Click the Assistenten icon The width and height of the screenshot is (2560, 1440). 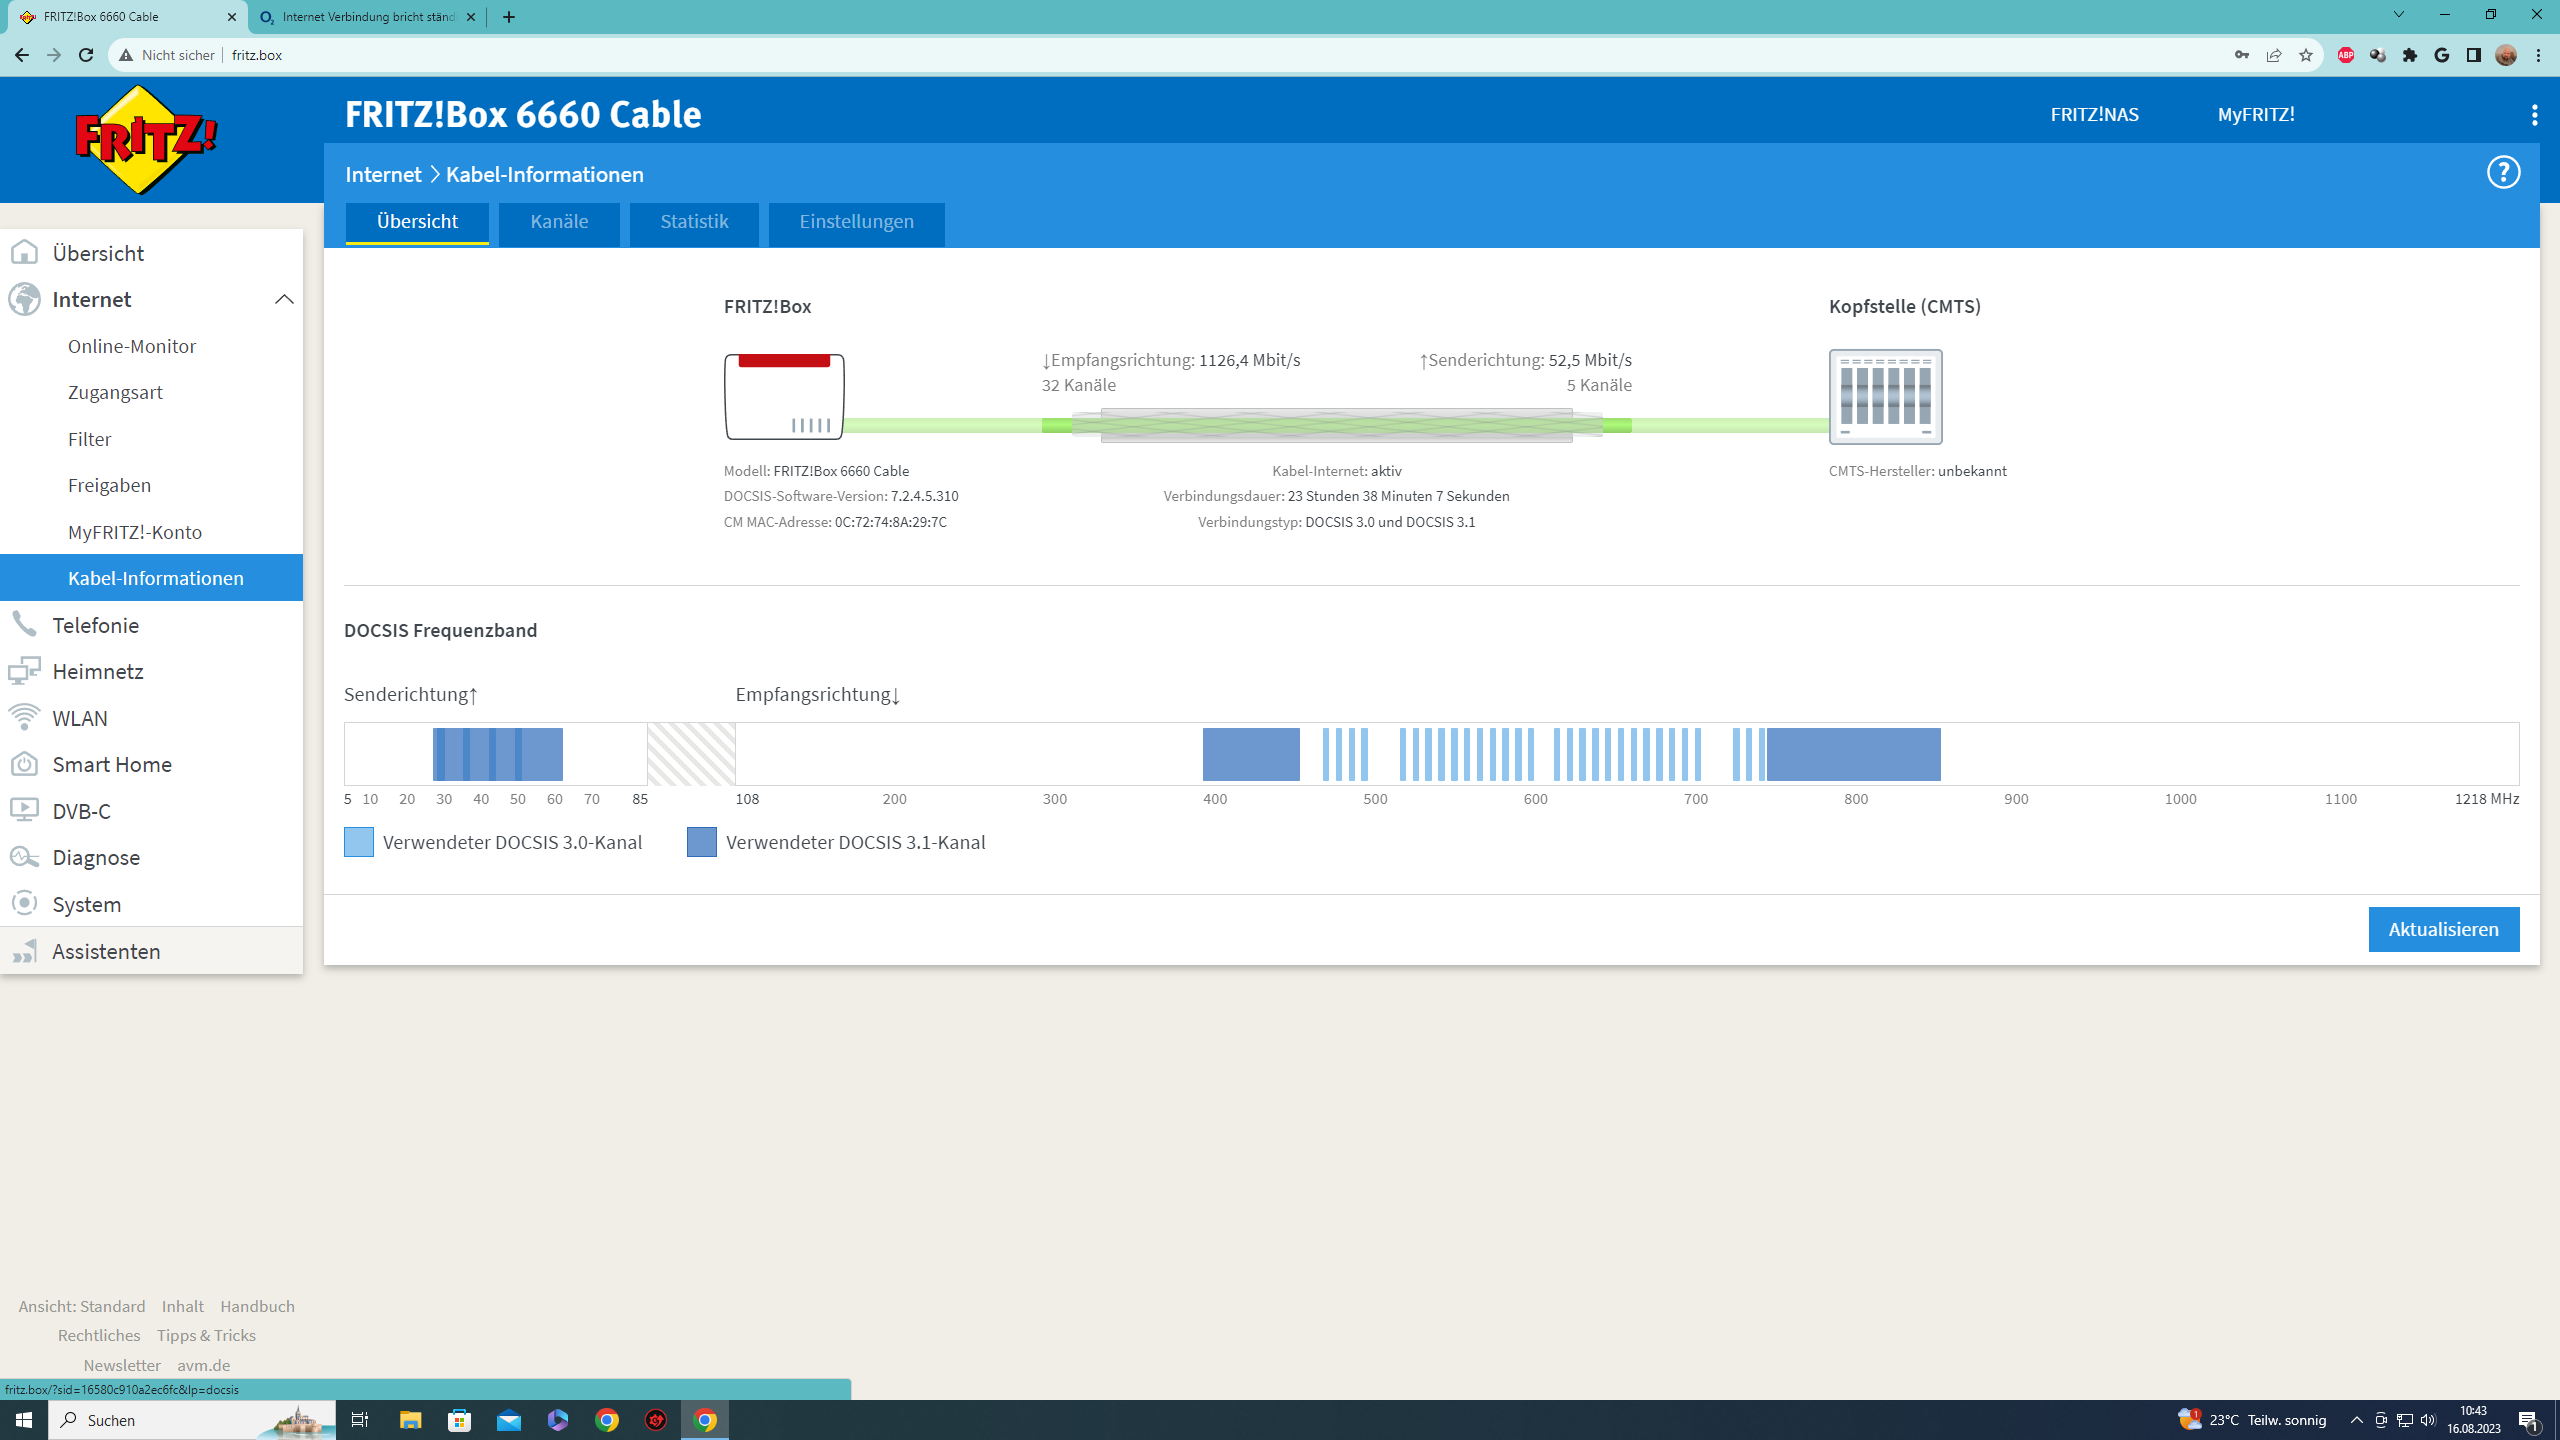tap(24, 951)
